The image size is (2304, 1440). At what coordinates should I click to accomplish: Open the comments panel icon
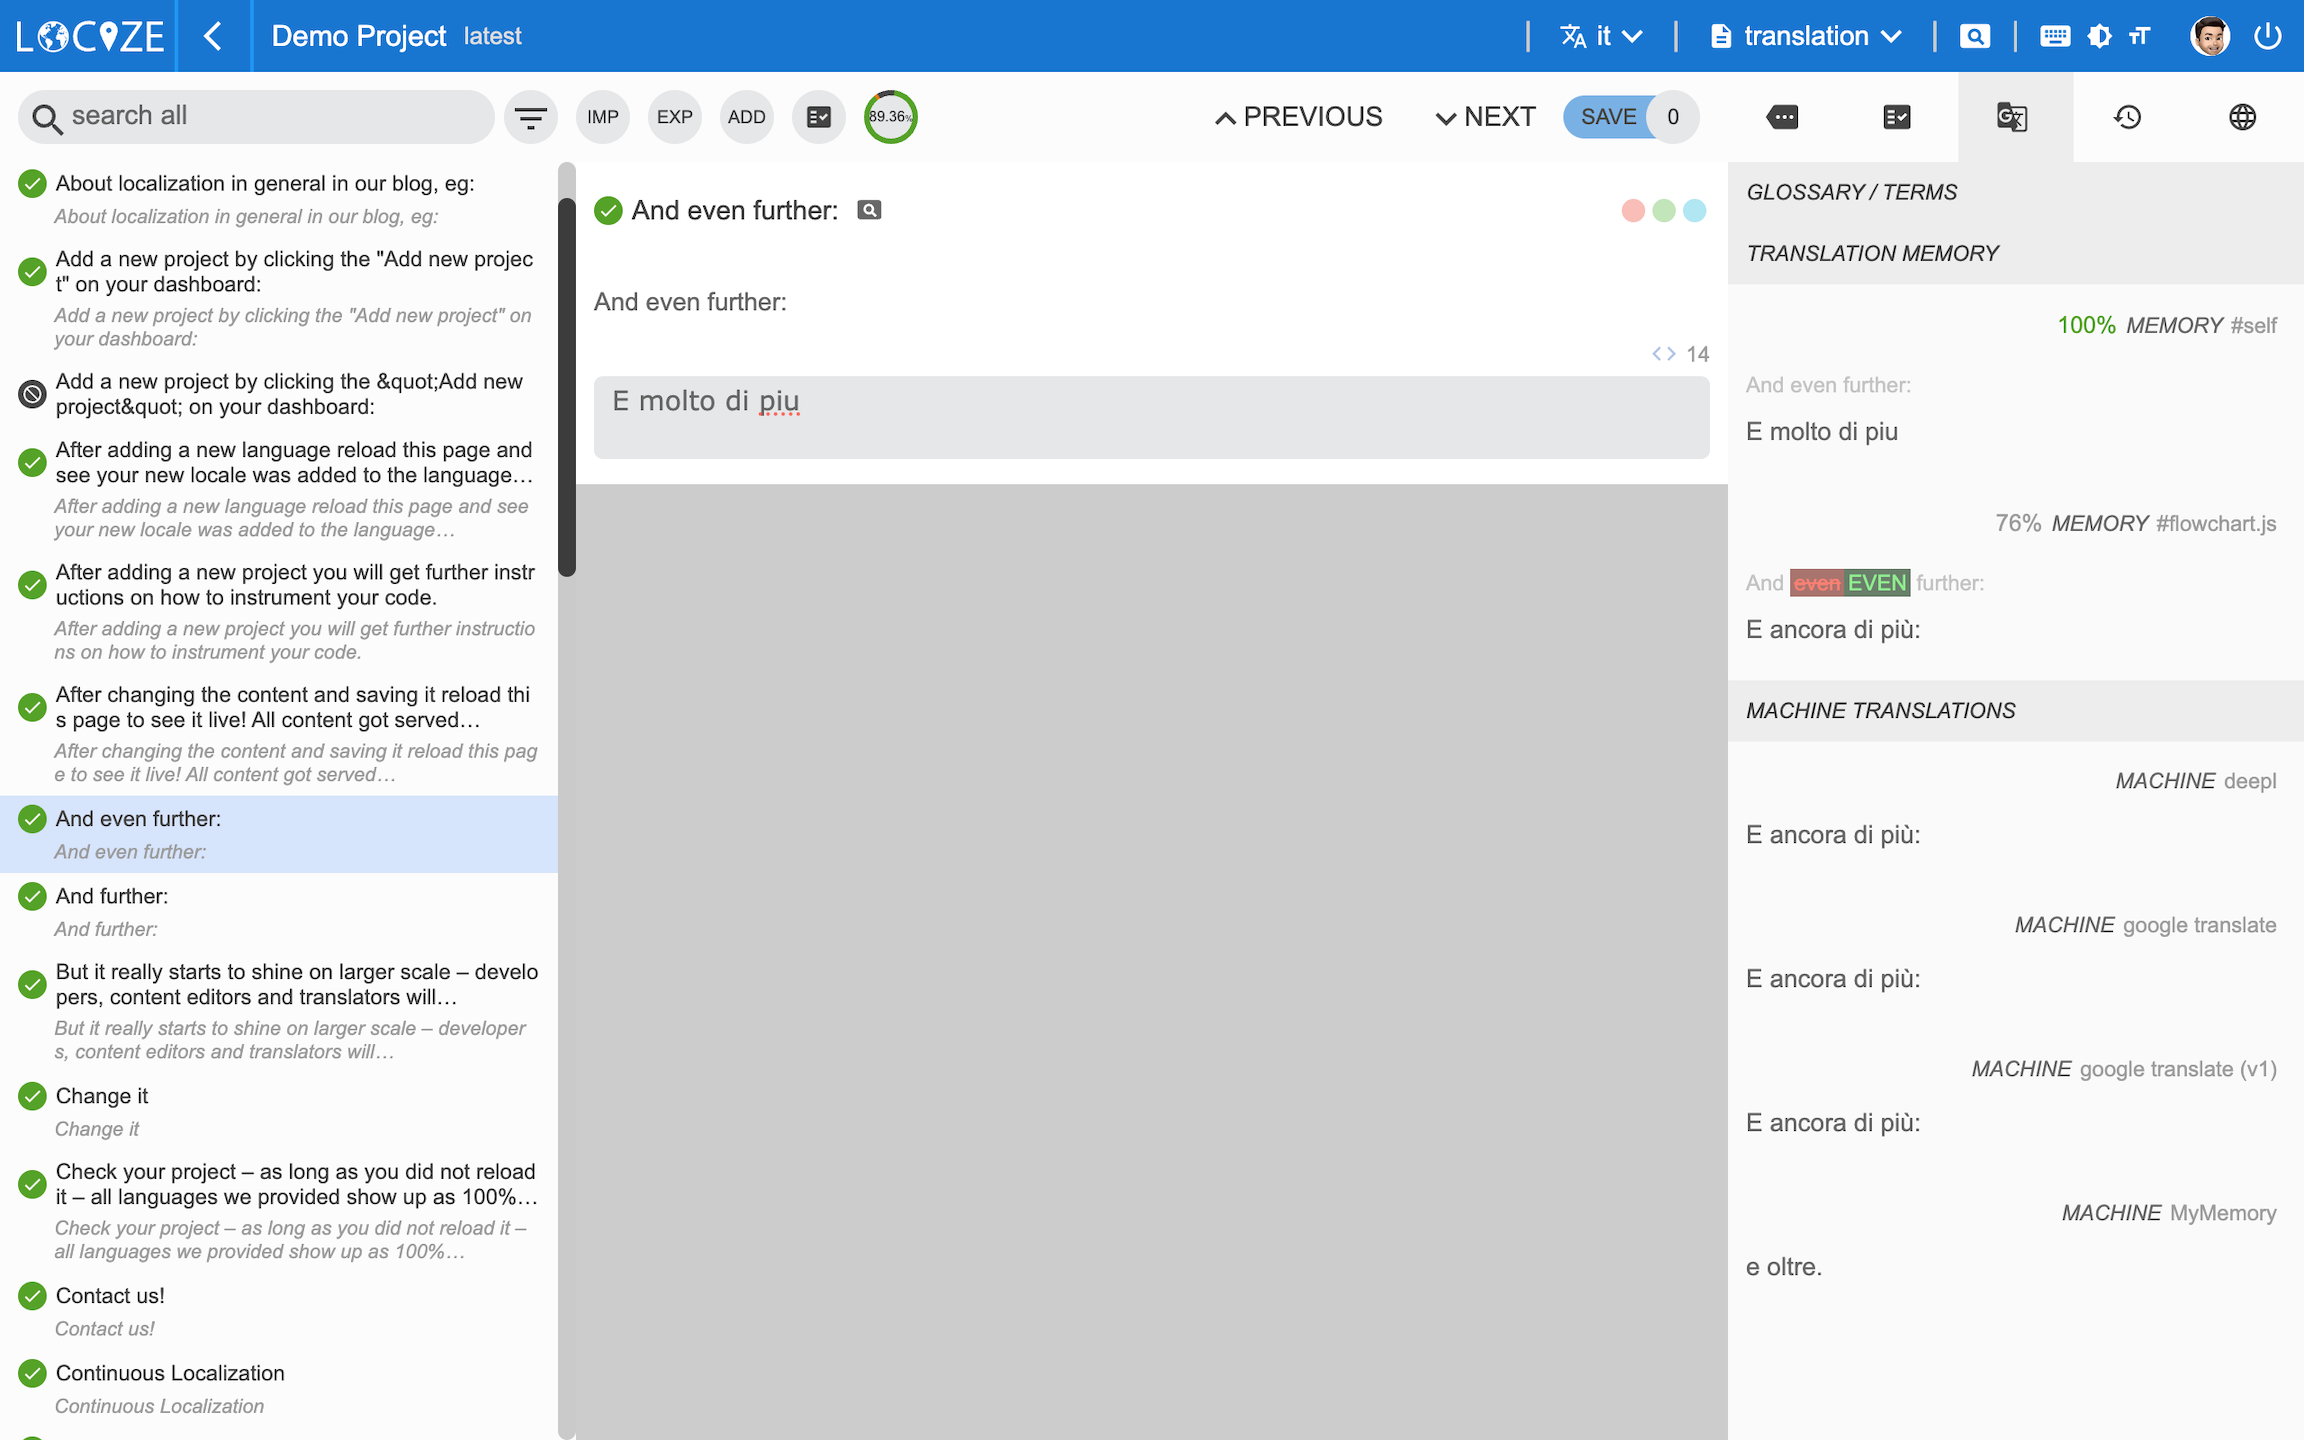pyautogui.click(x=1782, y=117)
